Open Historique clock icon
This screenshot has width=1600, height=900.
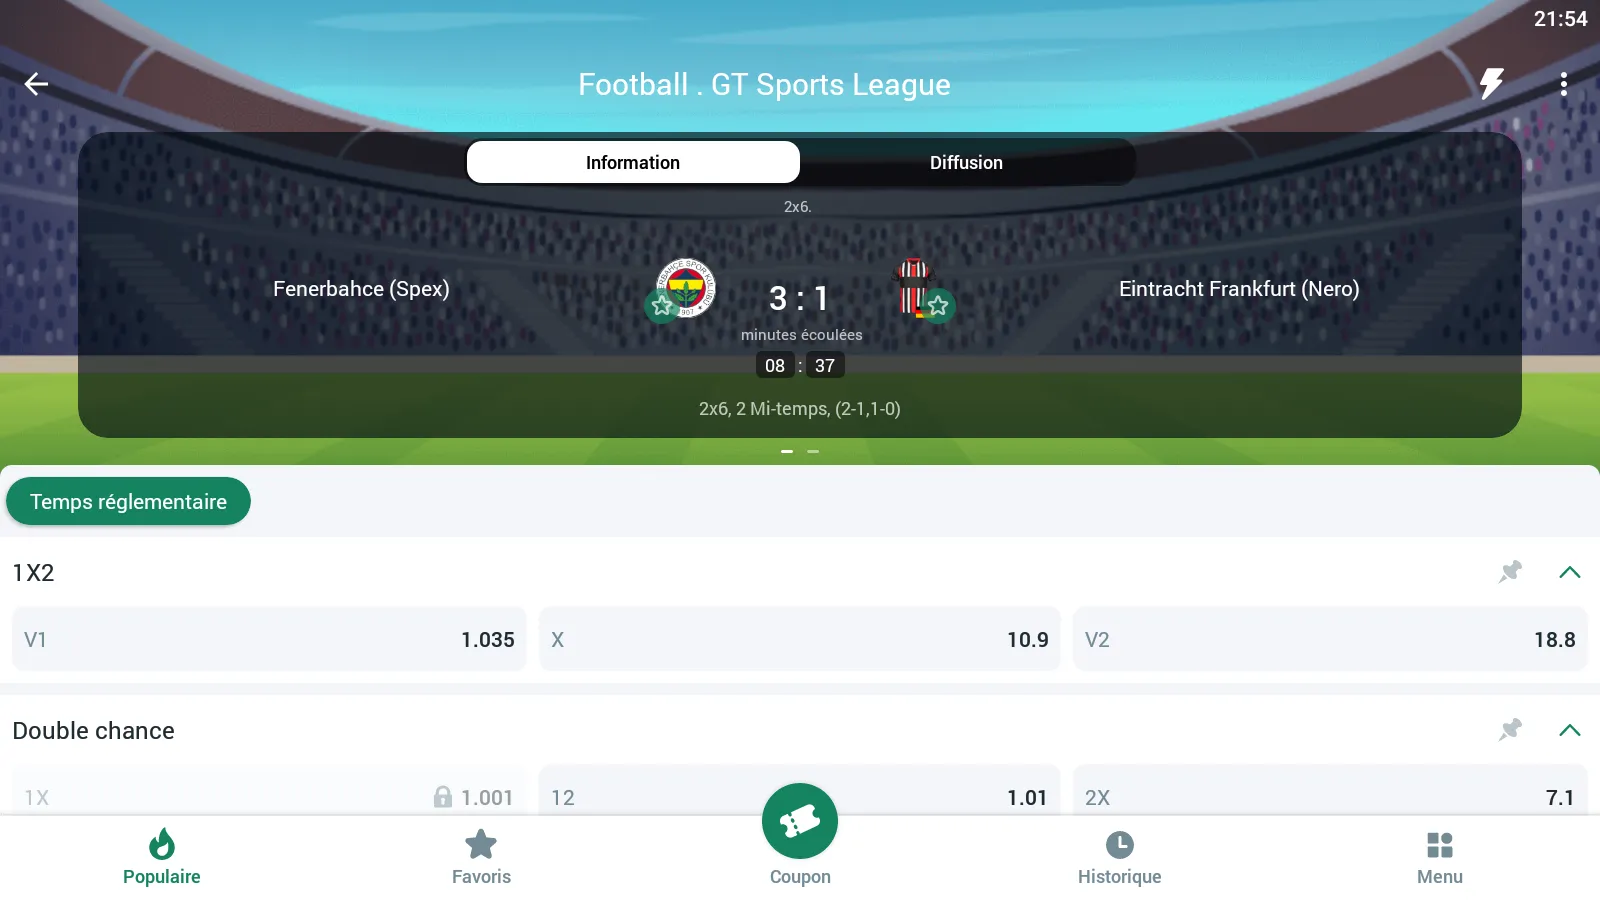coord(1119,846)
